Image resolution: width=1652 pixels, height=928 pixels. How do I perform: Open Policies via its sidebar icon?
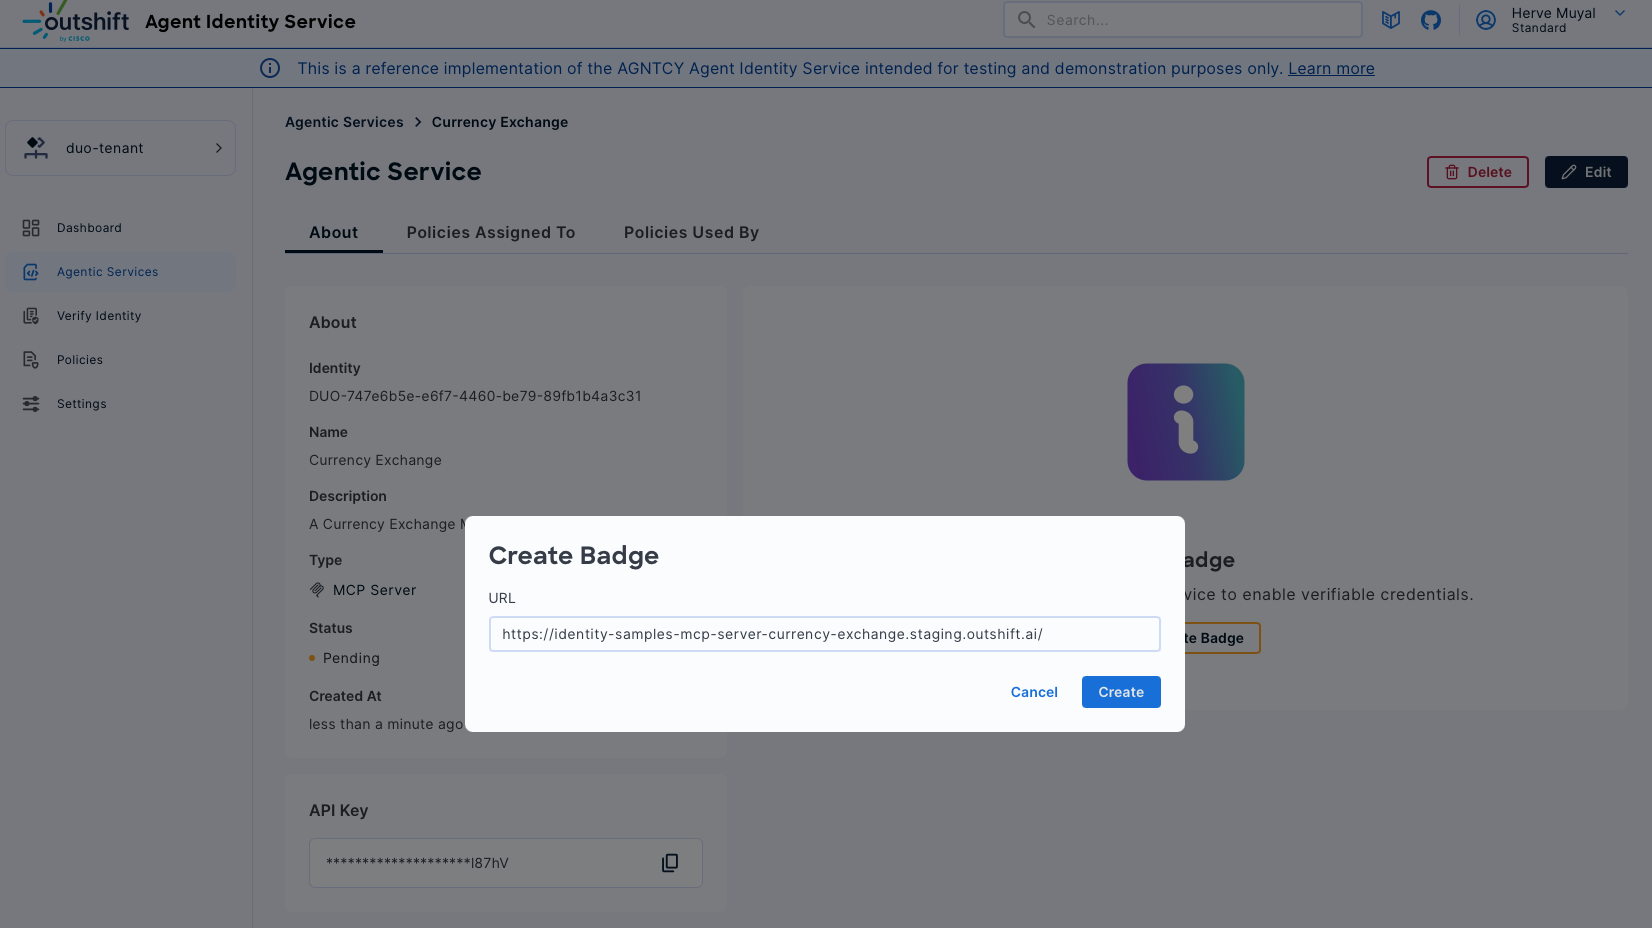[x=31, y=359]
